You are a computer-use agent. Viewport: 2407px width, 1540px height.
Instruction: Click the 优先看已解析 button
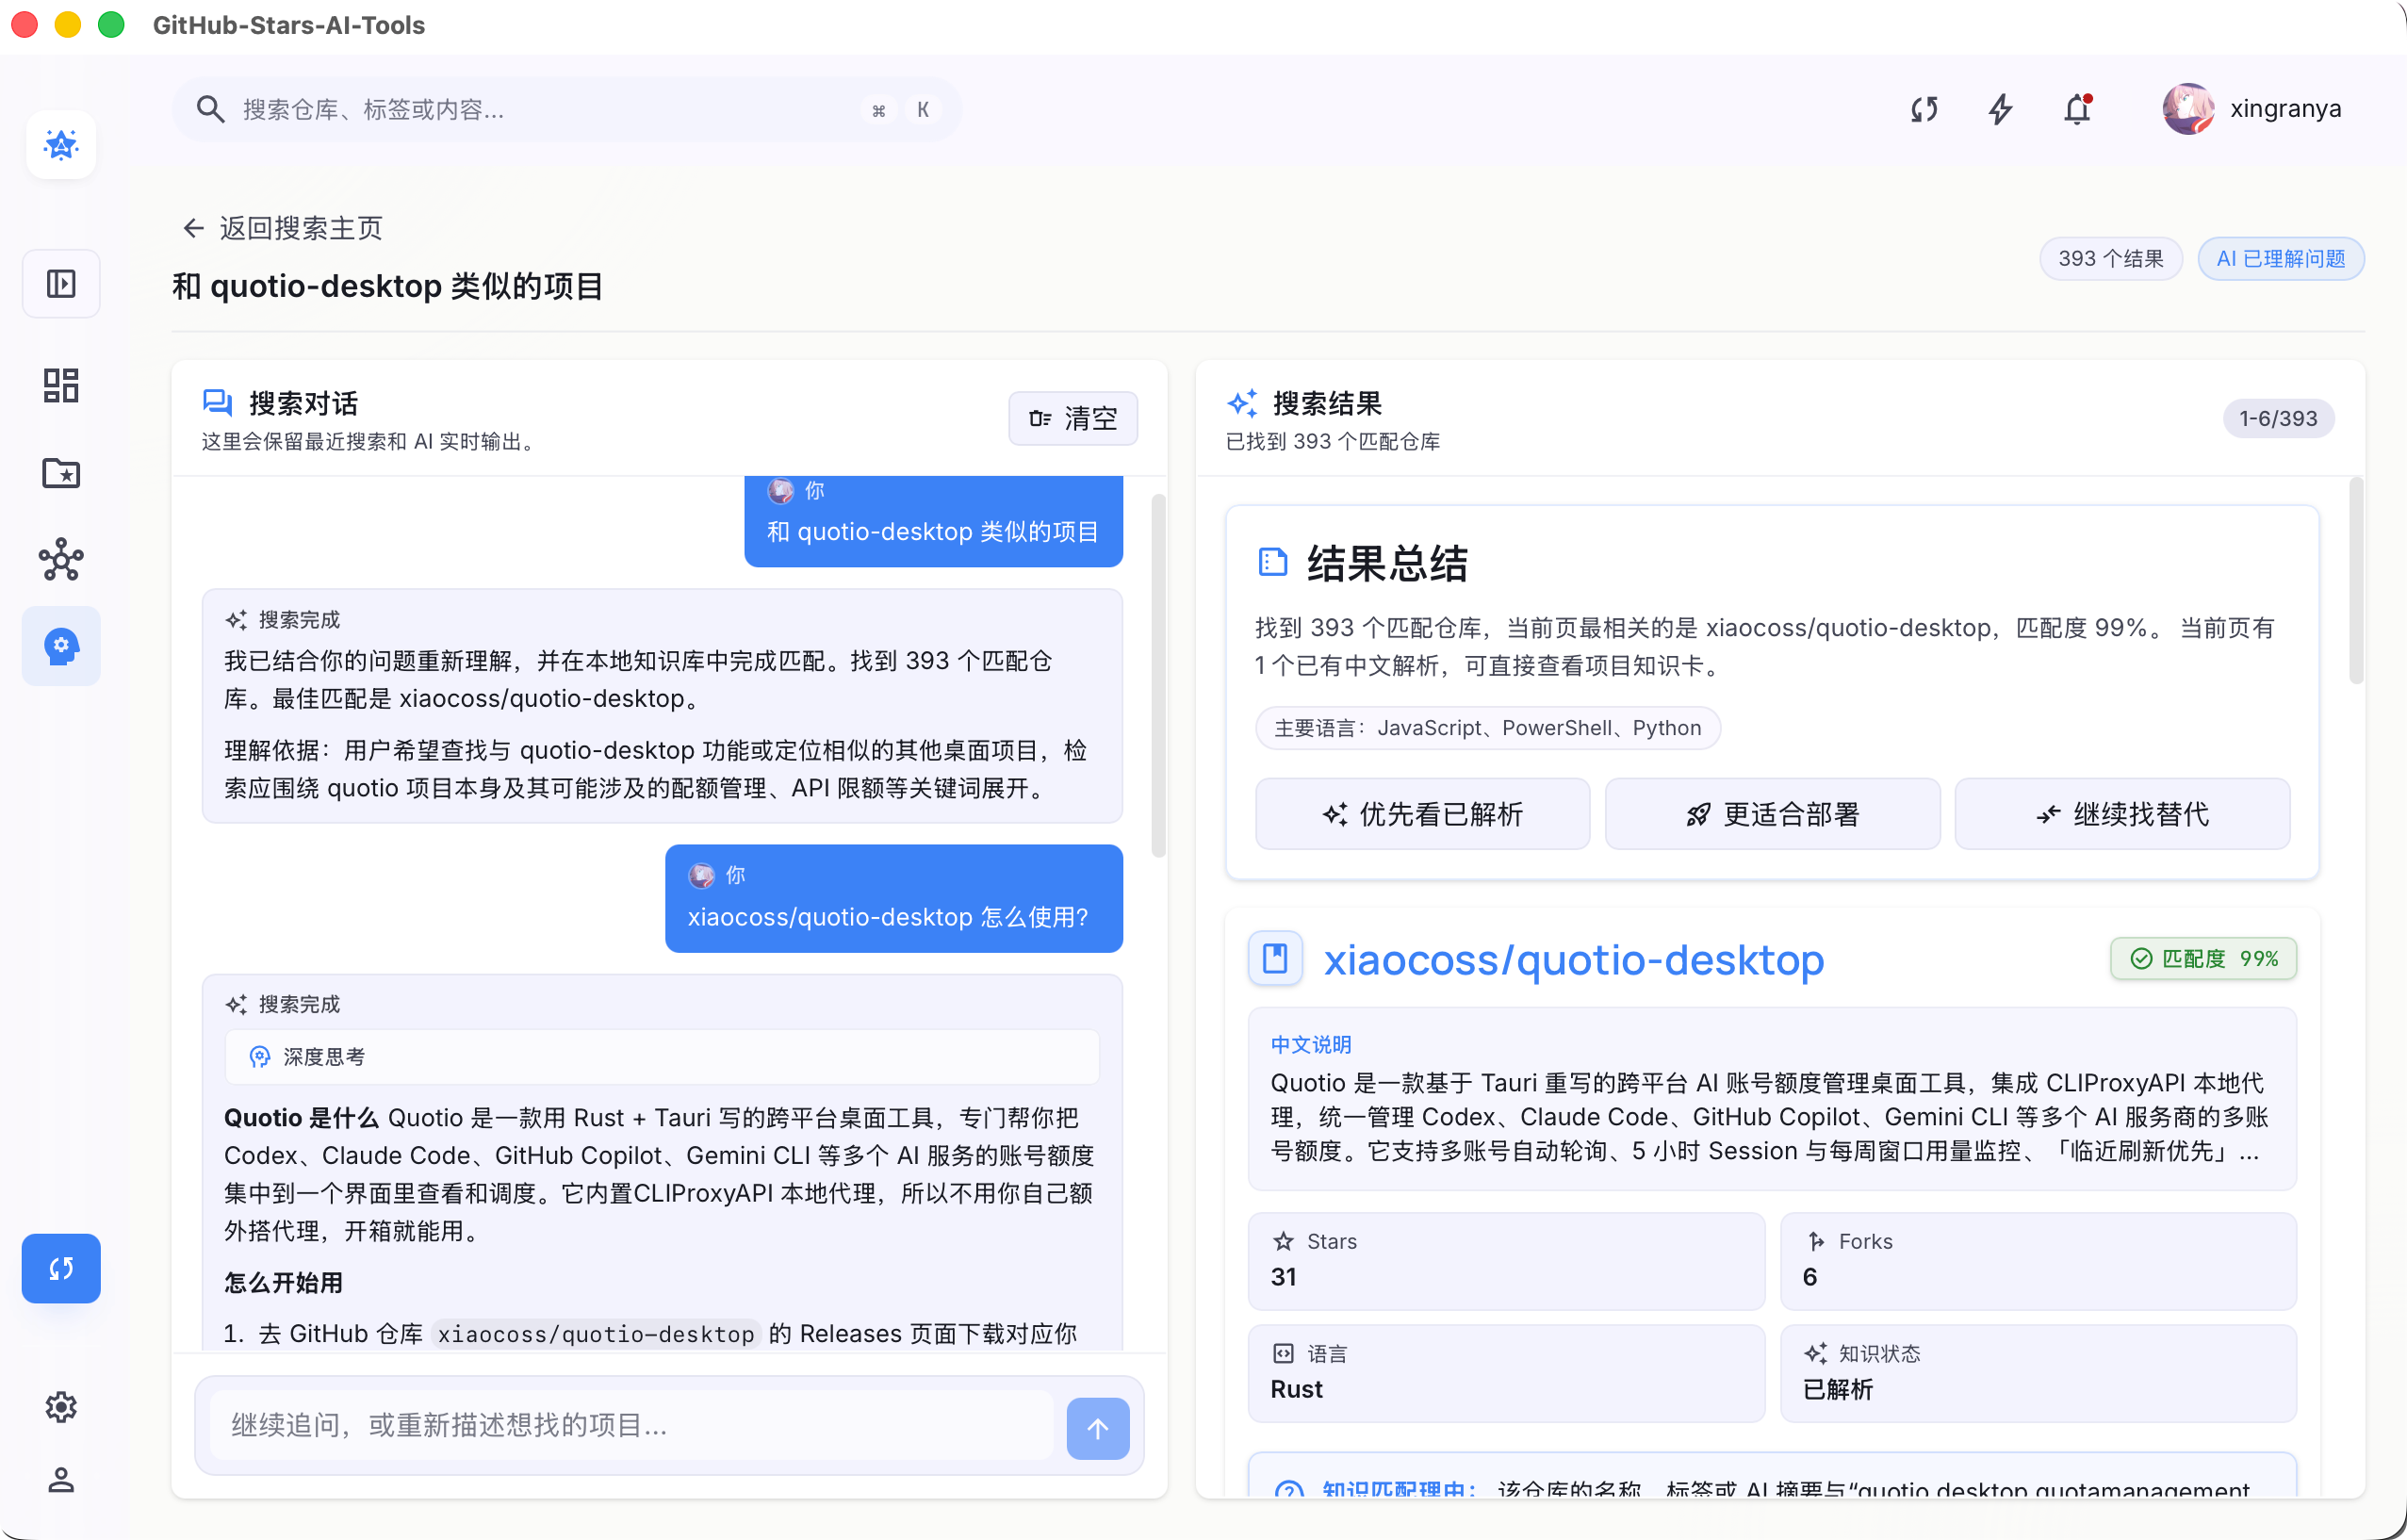[1422, 814]
